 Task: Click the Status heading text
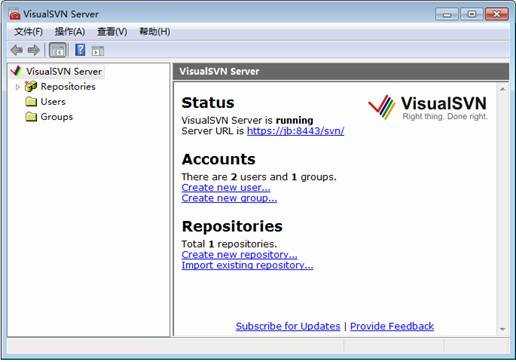(208, 103)
